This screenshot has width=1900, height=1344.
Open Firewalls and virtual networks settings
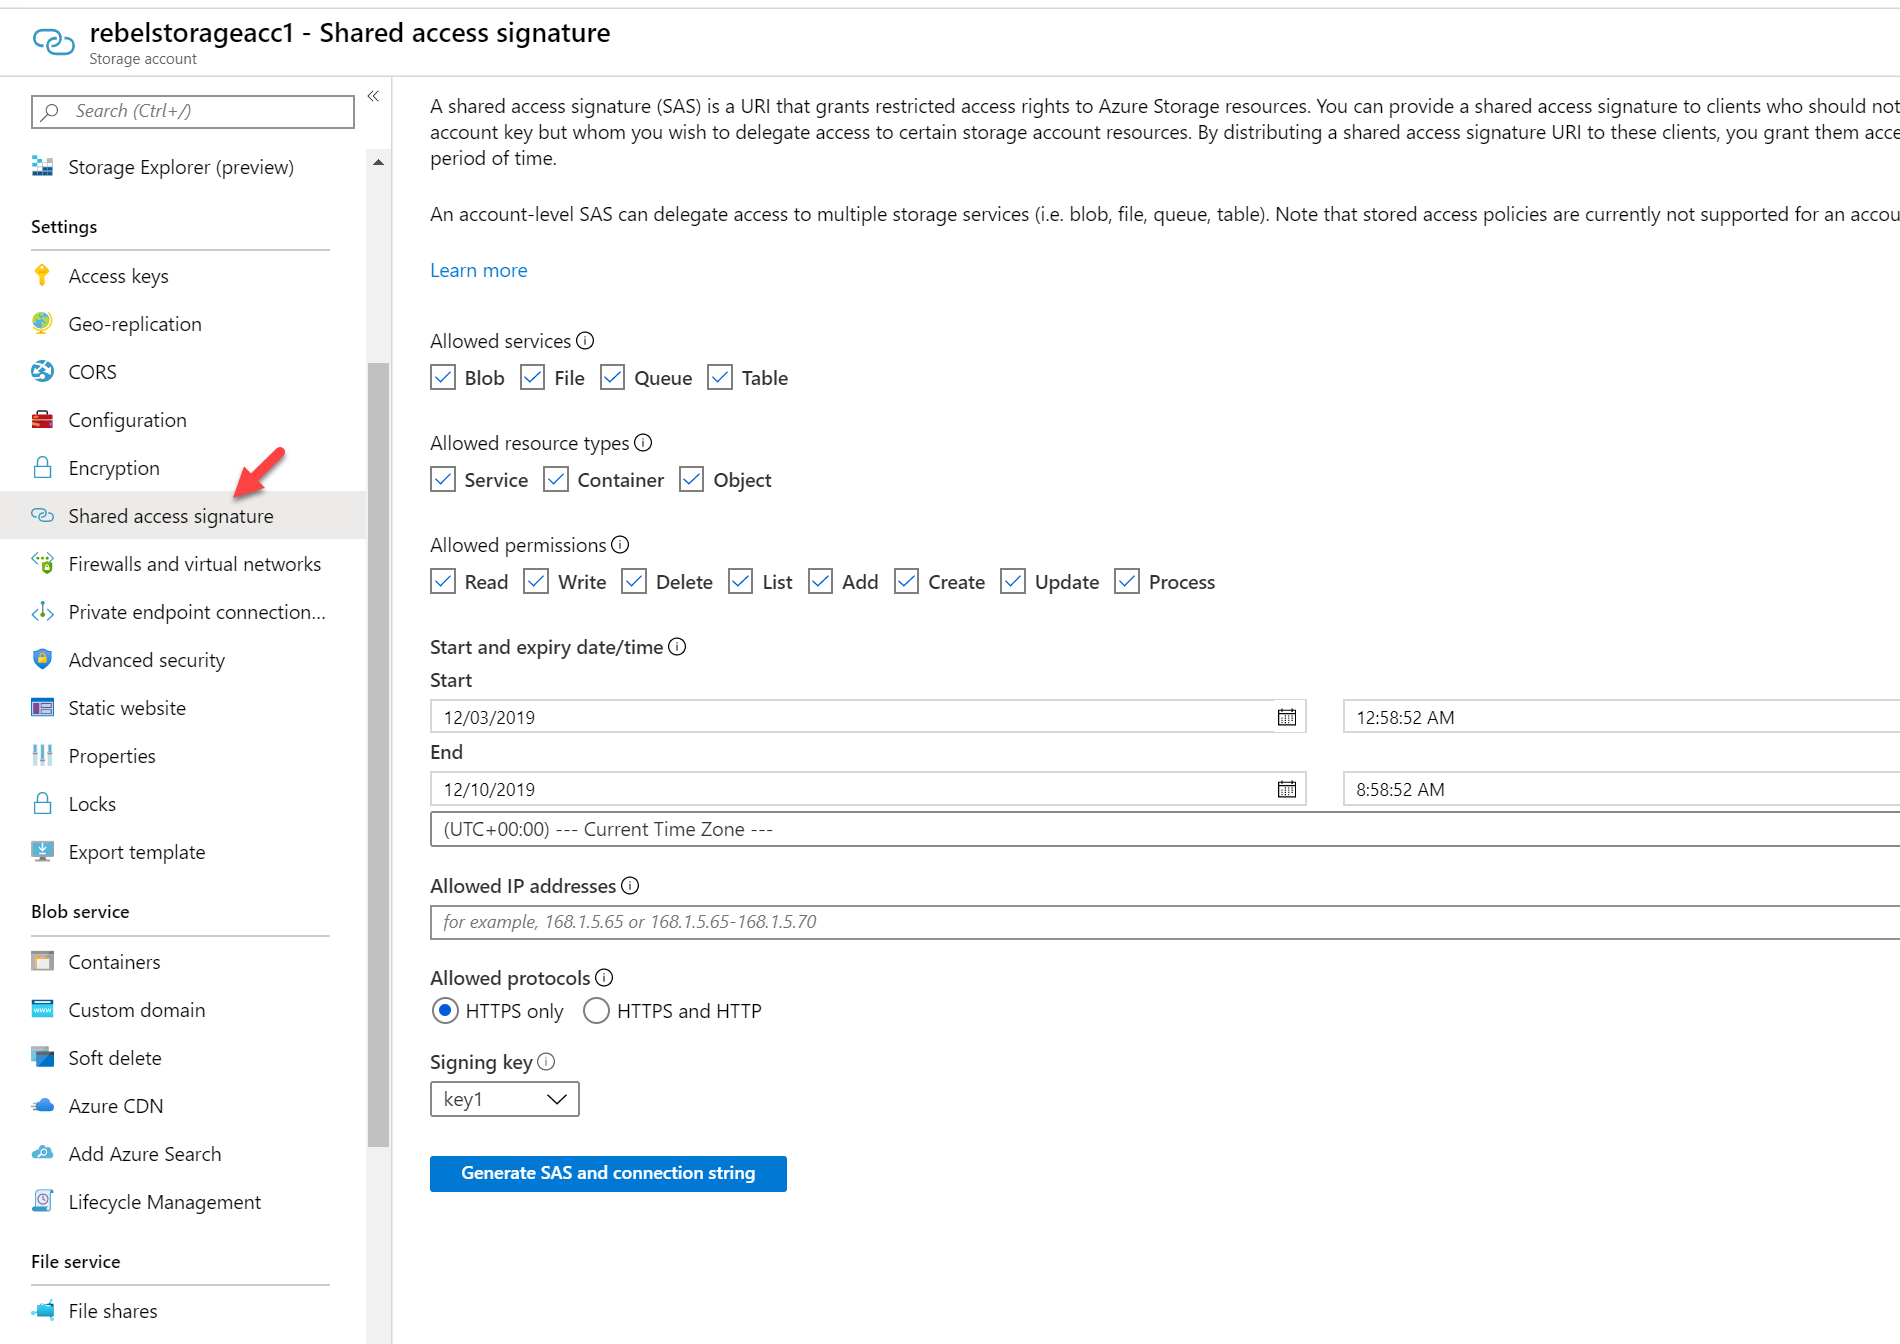coord(194,564)
